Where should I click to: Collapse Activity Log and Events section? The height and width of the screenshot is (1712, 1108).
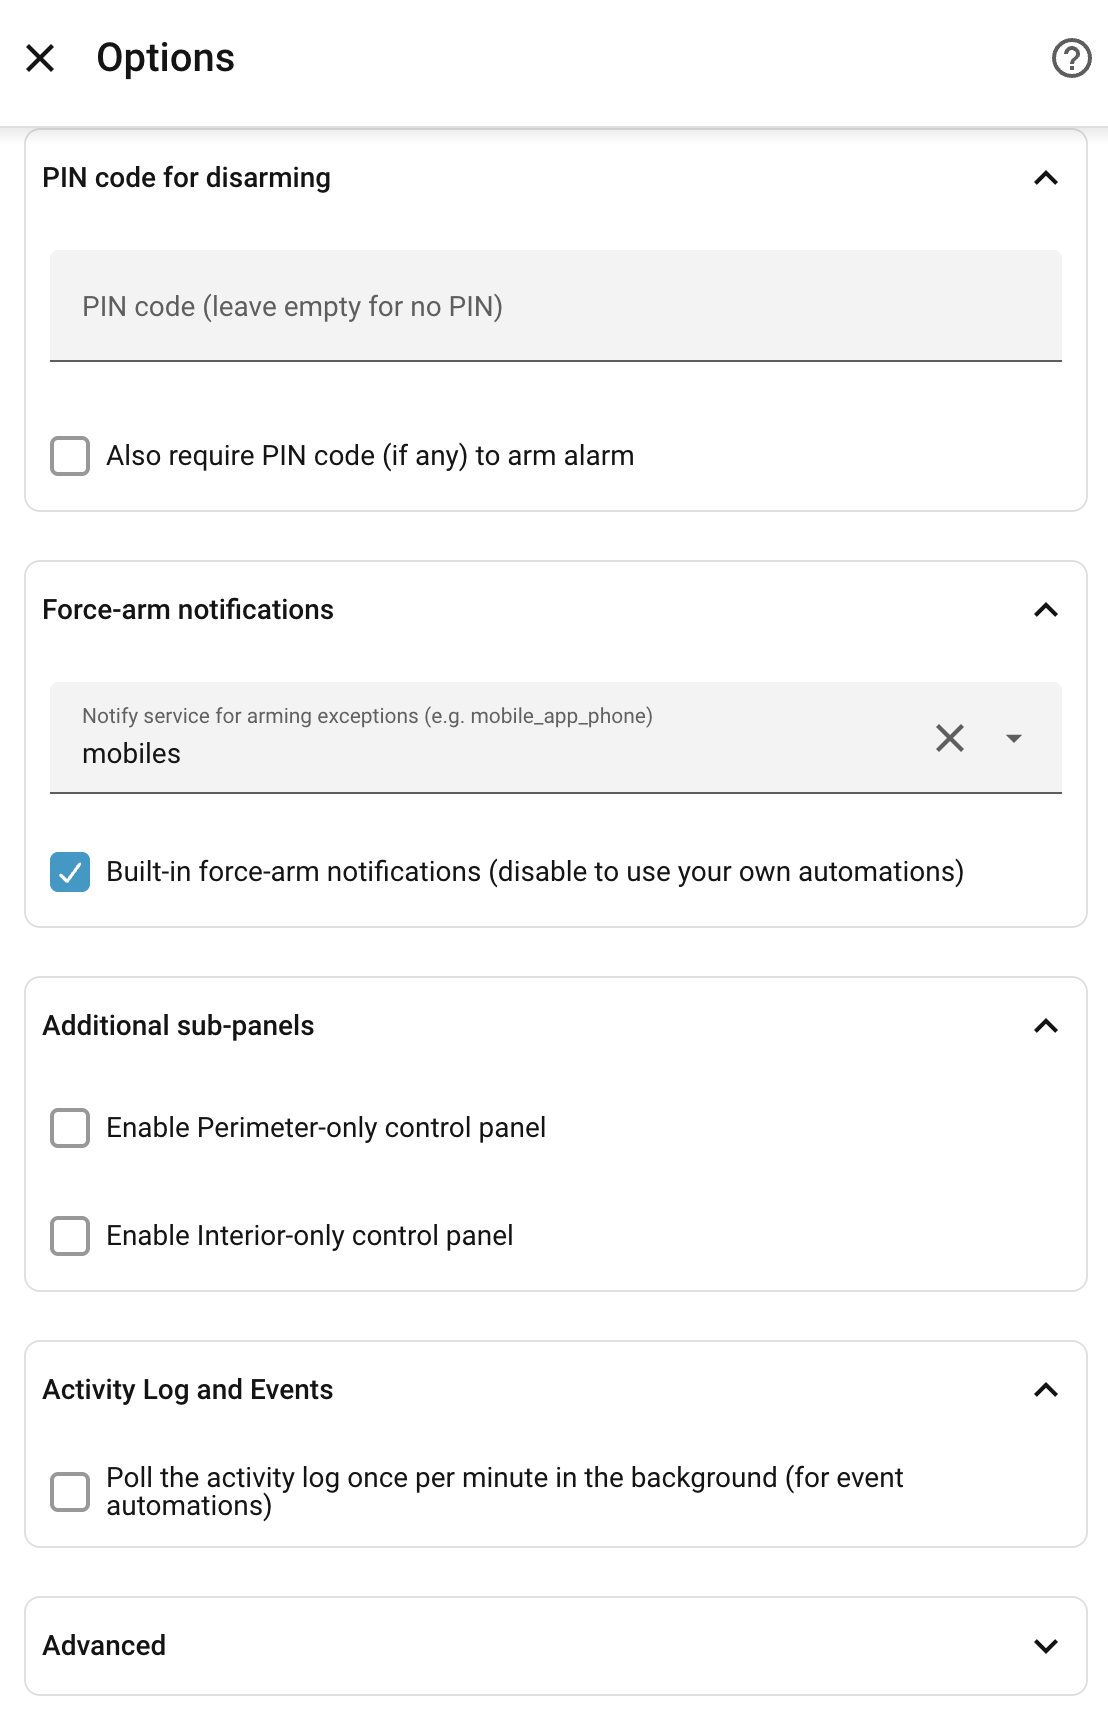[x=1046, y=1390]
